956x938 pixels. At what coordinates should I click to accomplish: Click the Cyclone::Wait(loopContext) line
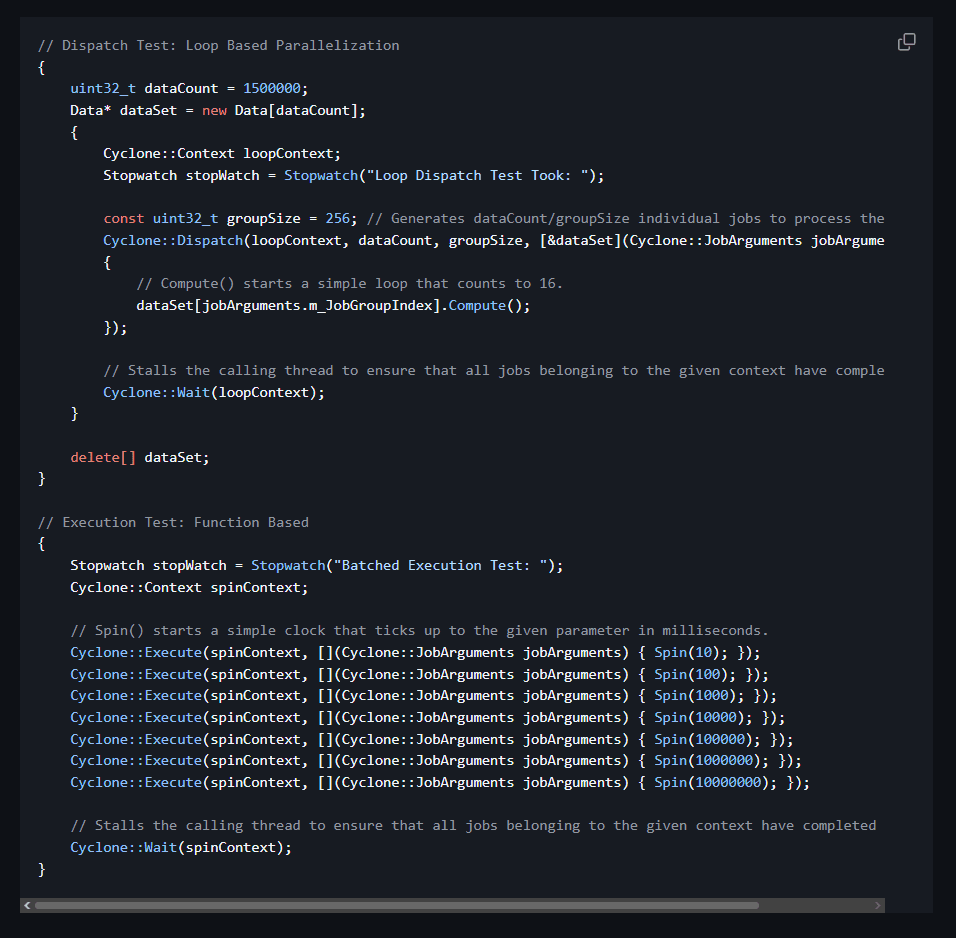[x=214, y=392]
